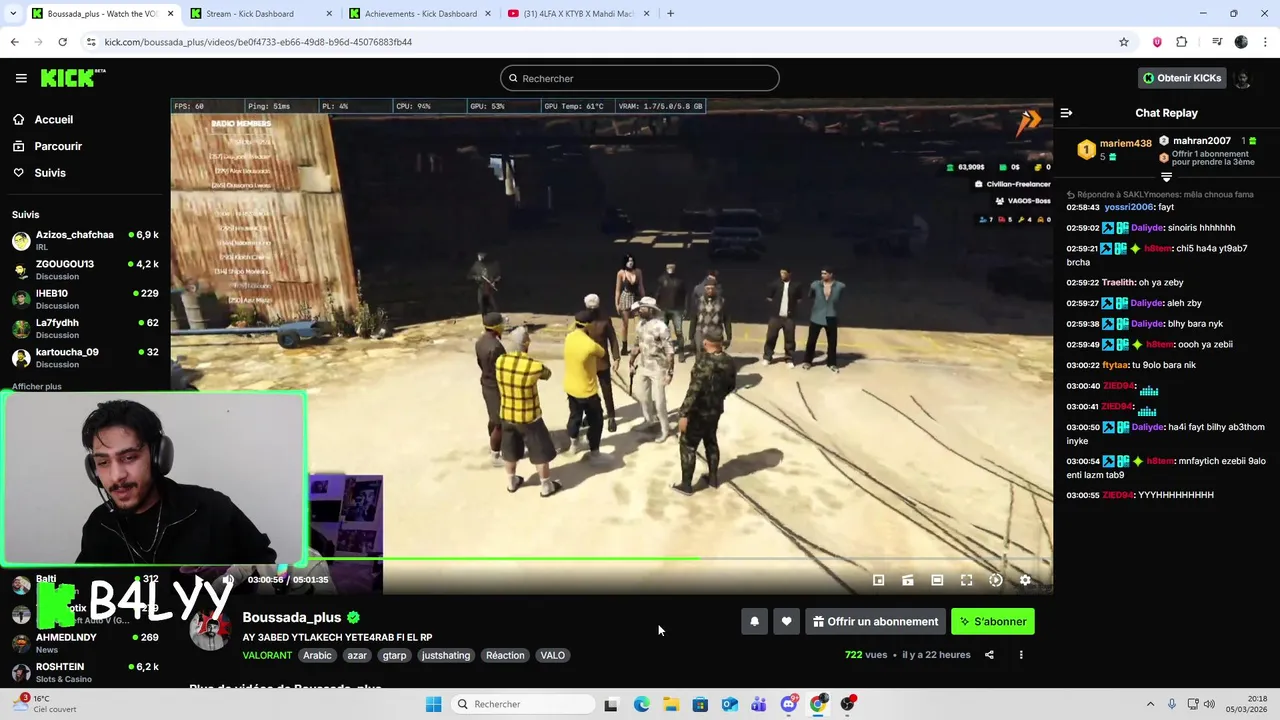The height and width of the screenshot is (720, 1280).
Task: Click Offrir un abonnement button
Action: (875, 621)
